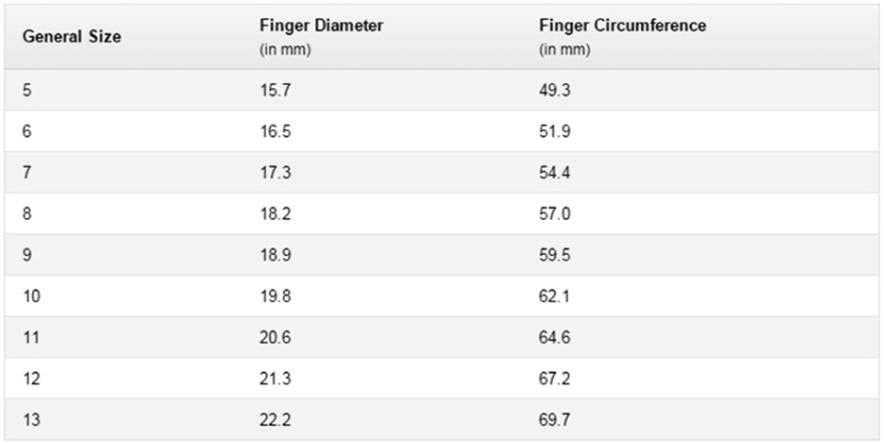884x443 pixels.
Task: Select the size 12 cell
Action: pyautogui.click(x=31, y=377)
